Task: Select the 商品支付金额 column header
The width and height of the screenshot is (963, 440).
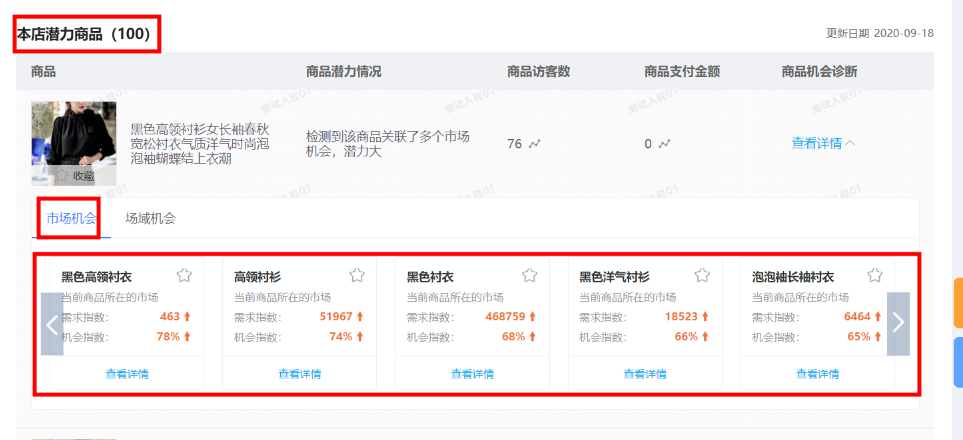Action: pos(682,71)
